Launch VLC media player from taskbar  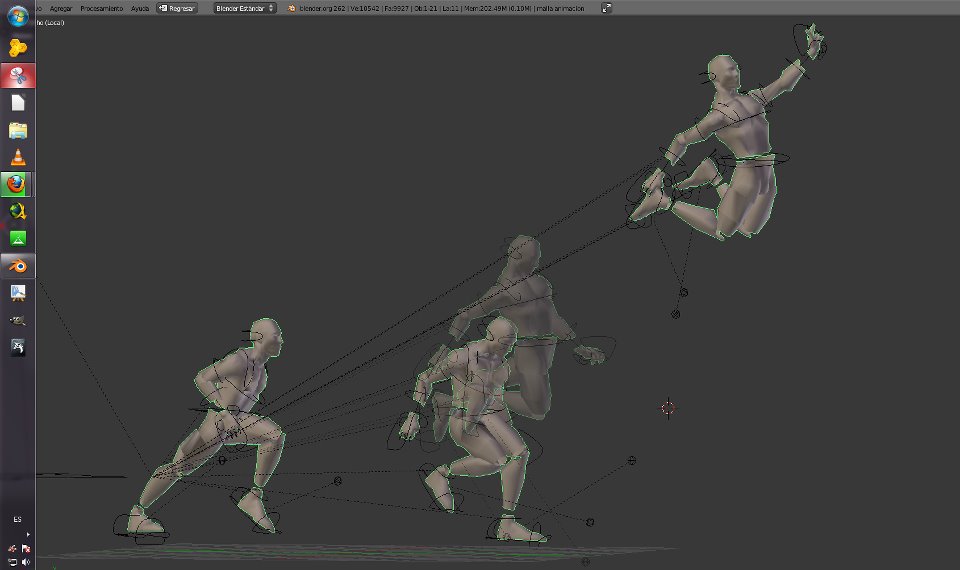(x=18, y=157)
